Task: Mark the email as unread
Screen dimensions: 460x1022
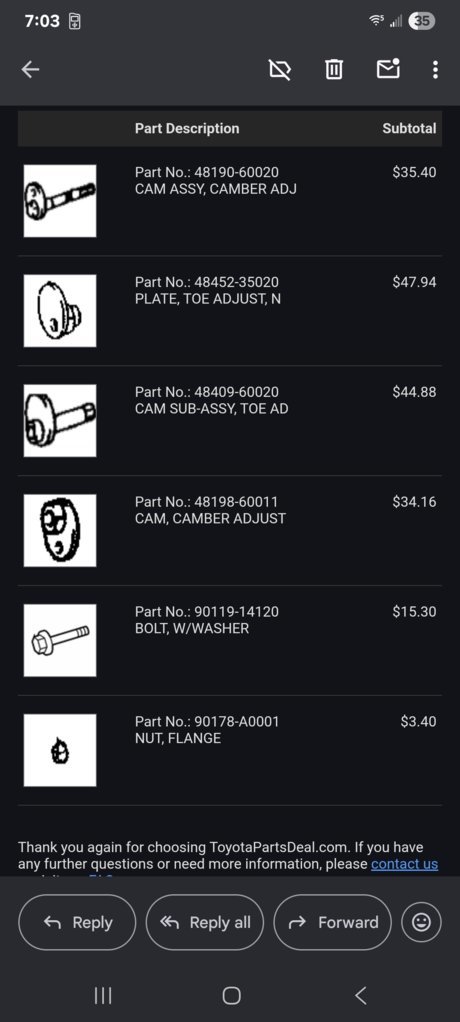Action: tap(388, 68)
